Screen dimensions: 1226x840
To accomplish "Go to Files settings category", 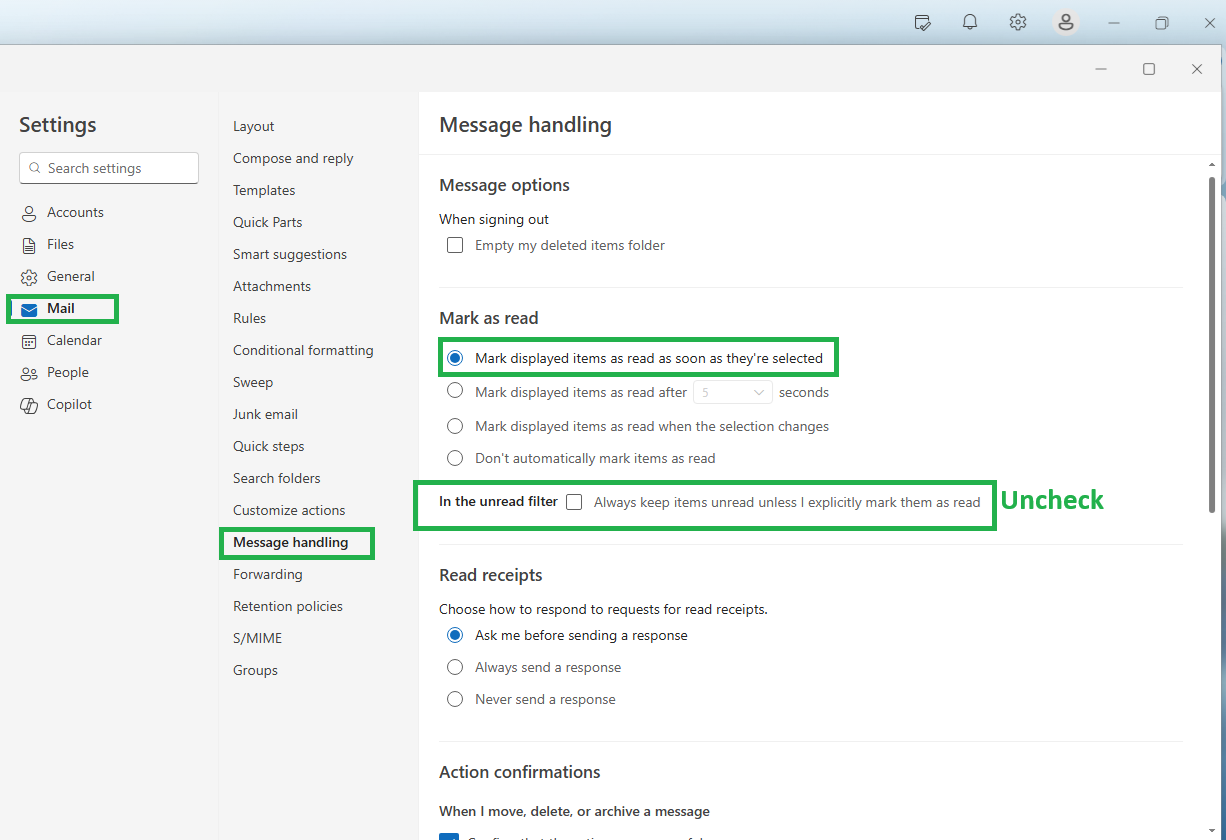I will 60,244.
